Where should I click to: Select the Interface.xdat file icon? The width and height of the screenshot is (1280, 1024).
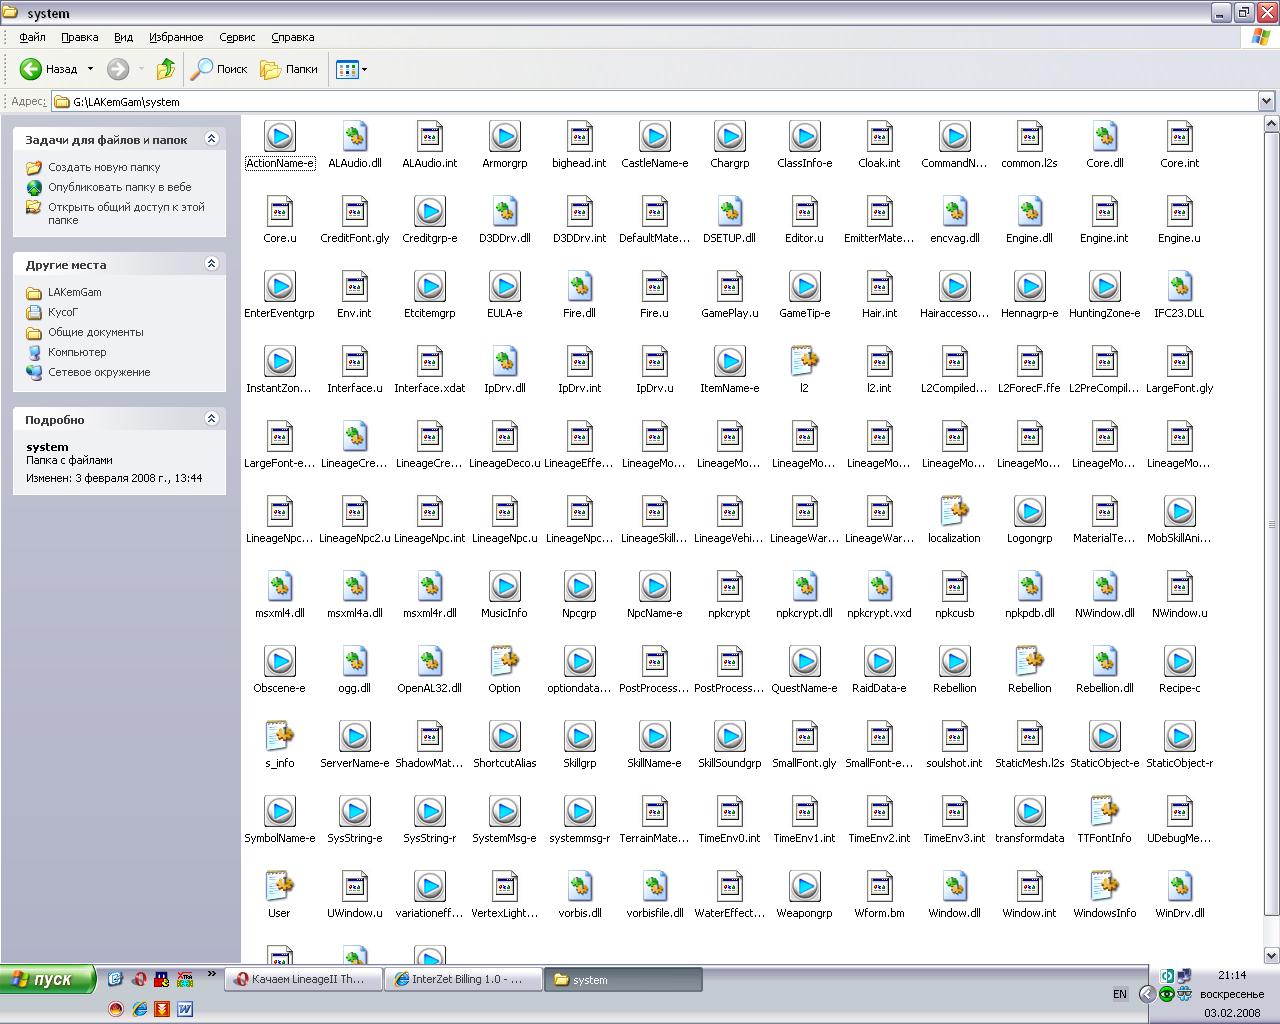tap(430, 361)
